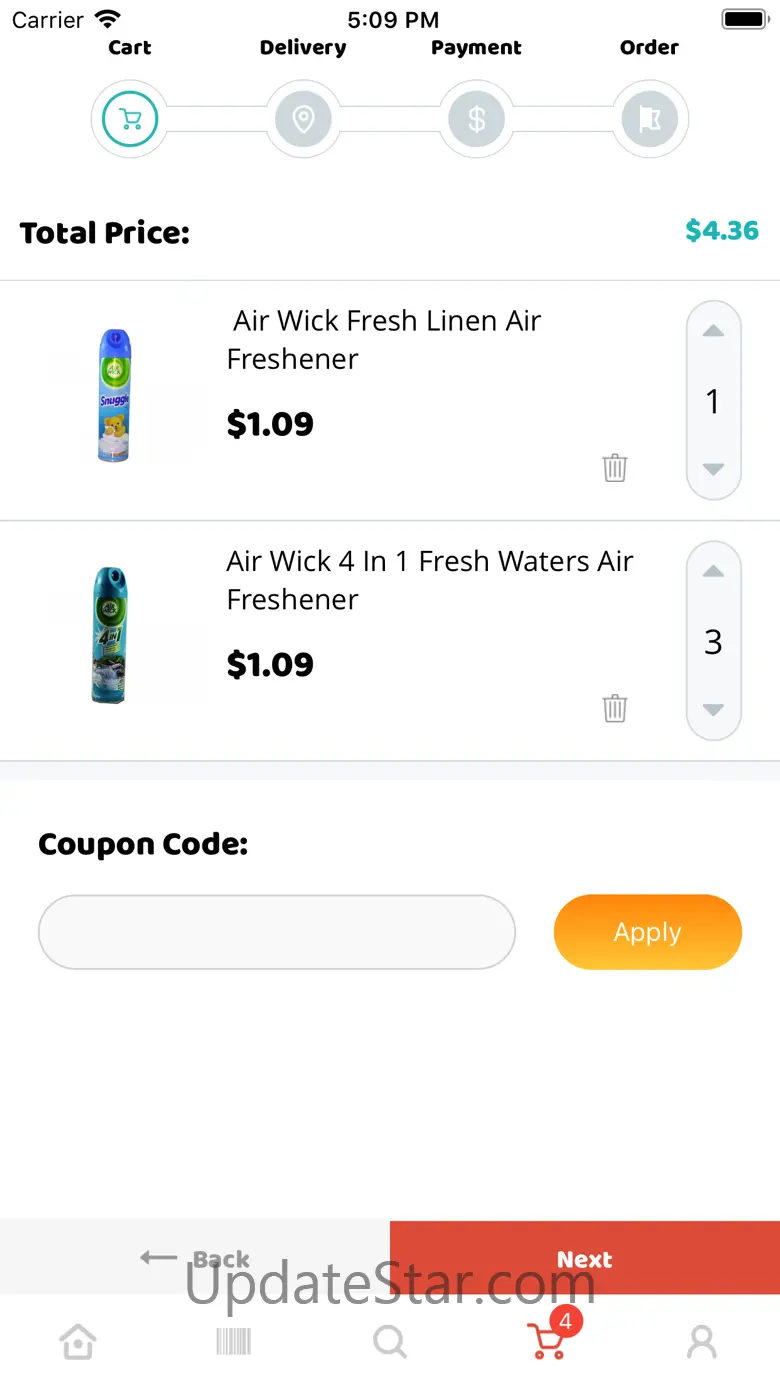Apply the coupon with the orange button
The image size is (780, 1387).
click(x=648, y=932)
